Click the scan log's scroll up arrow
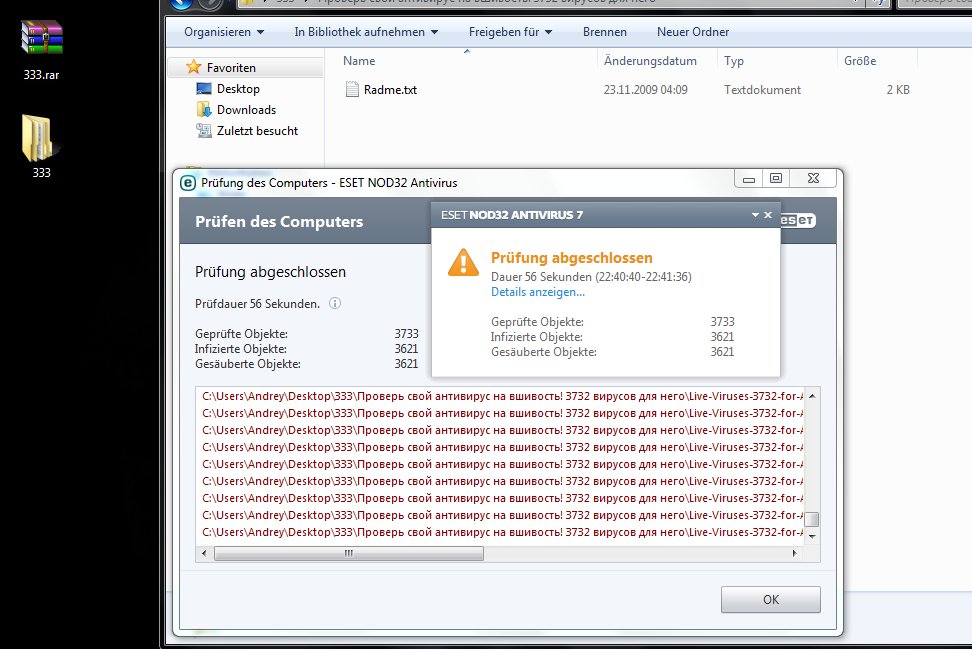Screen dimensions: 972x649 point(812,396)
